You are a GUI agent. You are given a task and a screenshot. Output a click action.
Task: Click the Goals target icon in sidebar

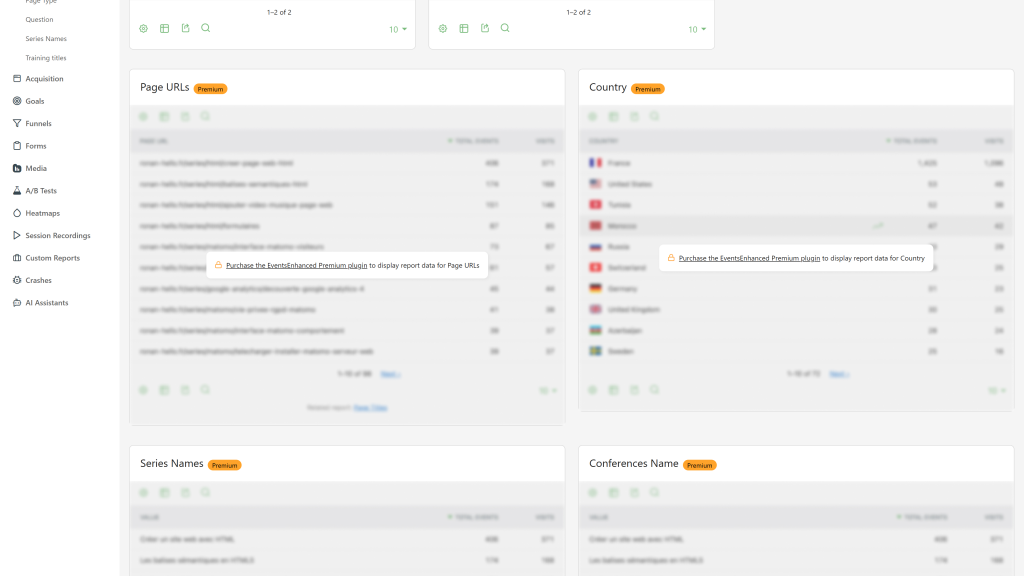pyautogui.click(x=17, y=101)
